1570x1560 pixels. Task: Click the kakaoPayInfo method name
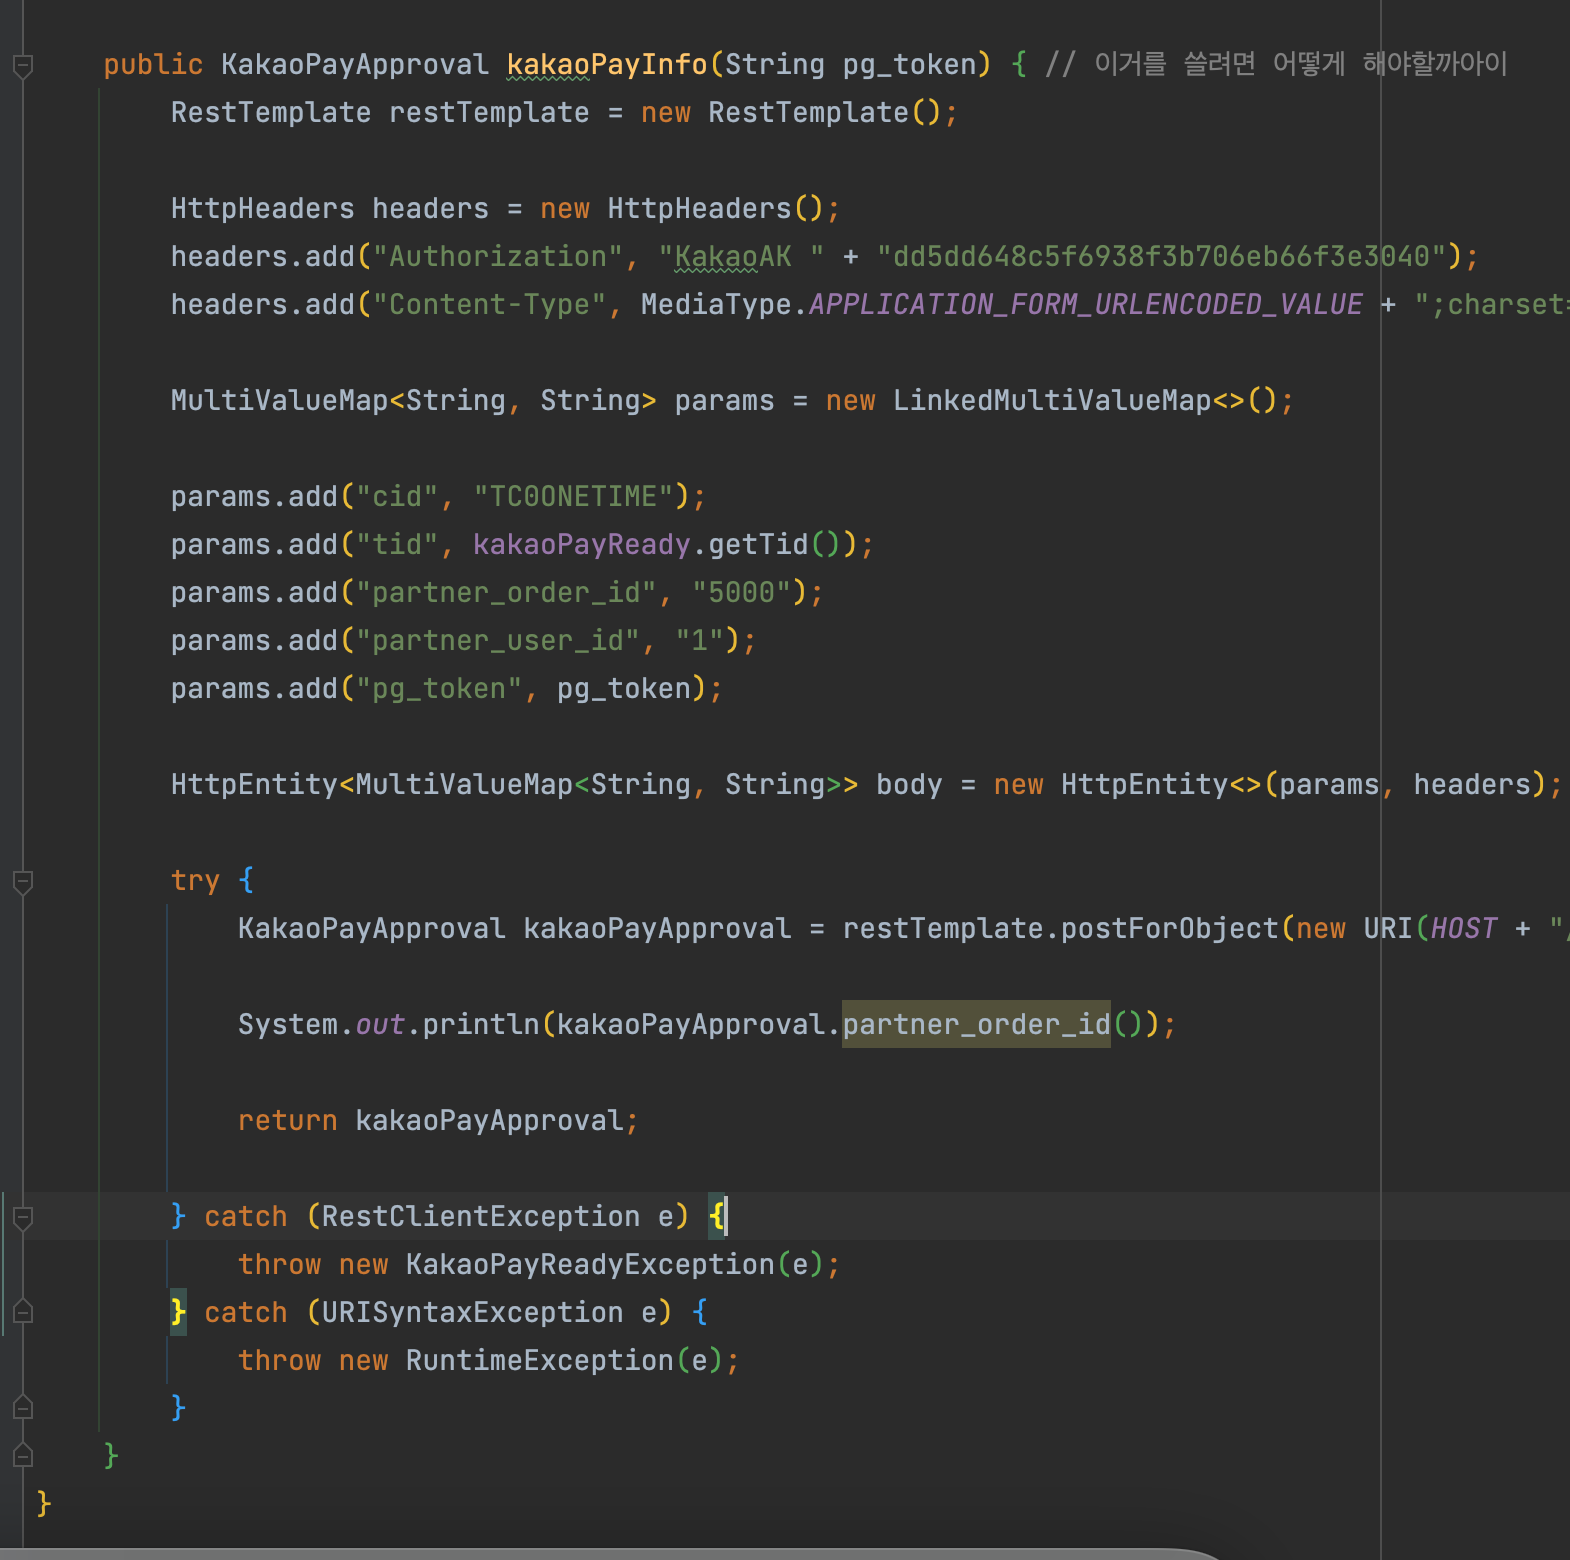click(607, 65)
